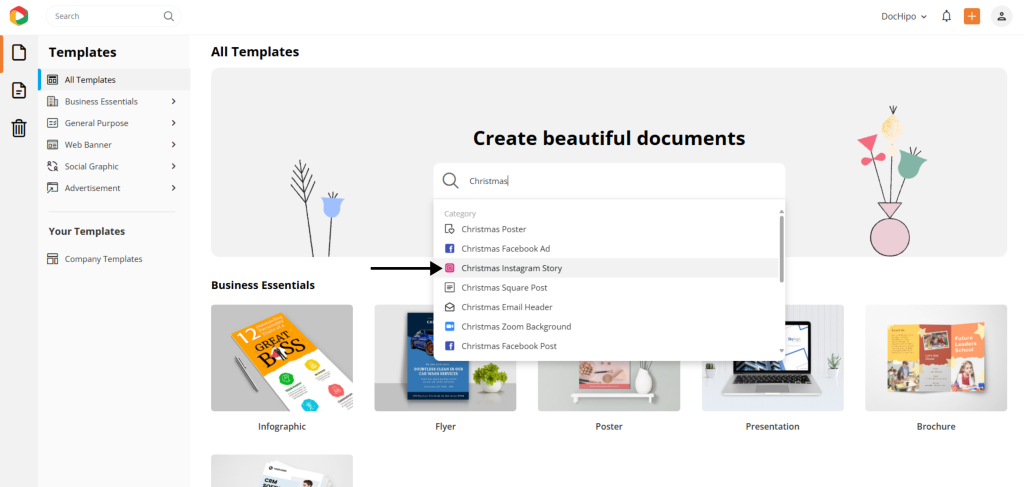
Task: Expand the General Purpose chevron
Action: click(174, 123)
